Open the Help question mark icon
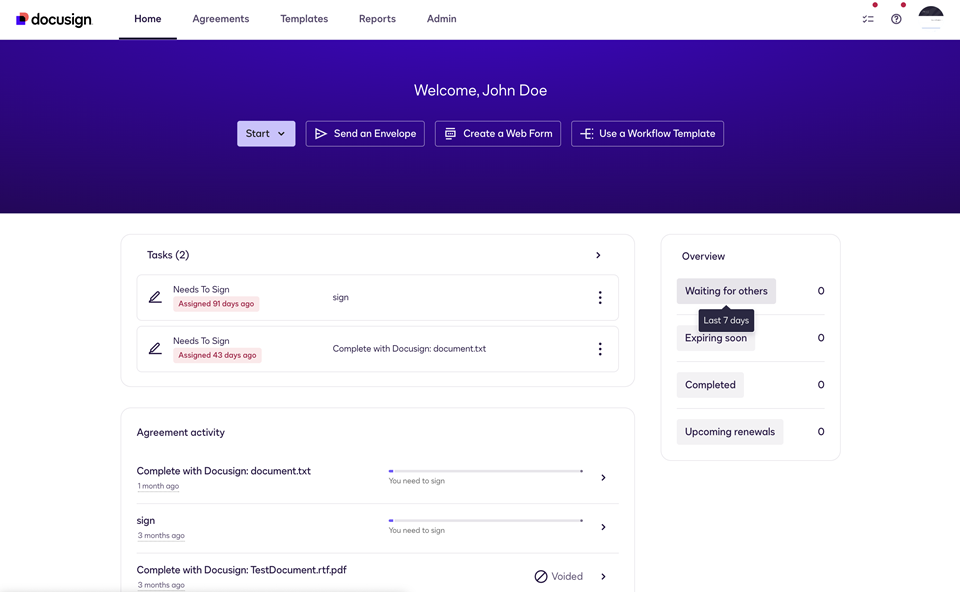 tap(896, 18)
